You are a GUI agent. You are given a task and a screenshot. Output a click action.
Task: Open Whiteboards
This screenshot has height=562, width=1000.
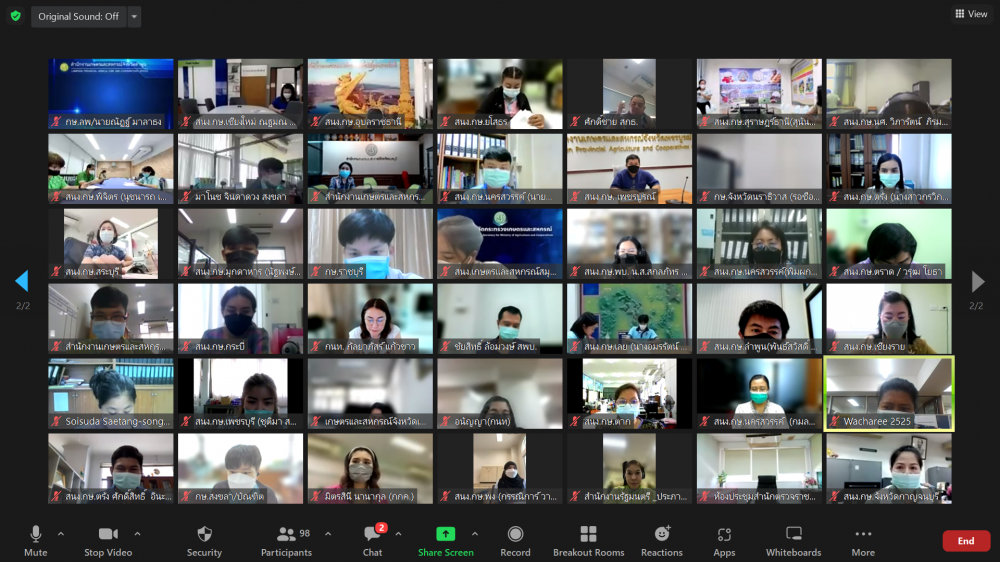pyautogui.click(x=793, y=540)
